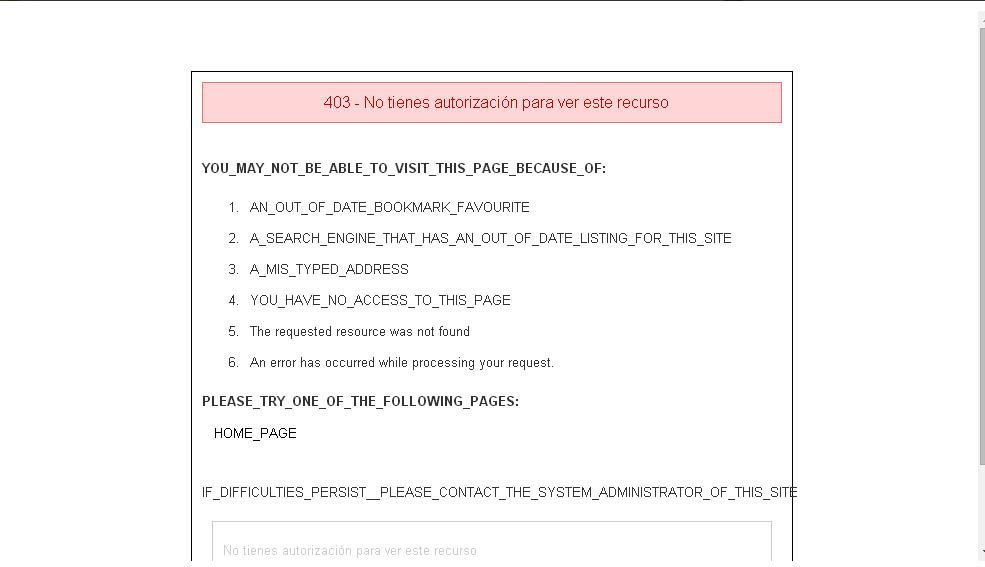
Task: Click the red 403 error banner
Action: (492, 102)
